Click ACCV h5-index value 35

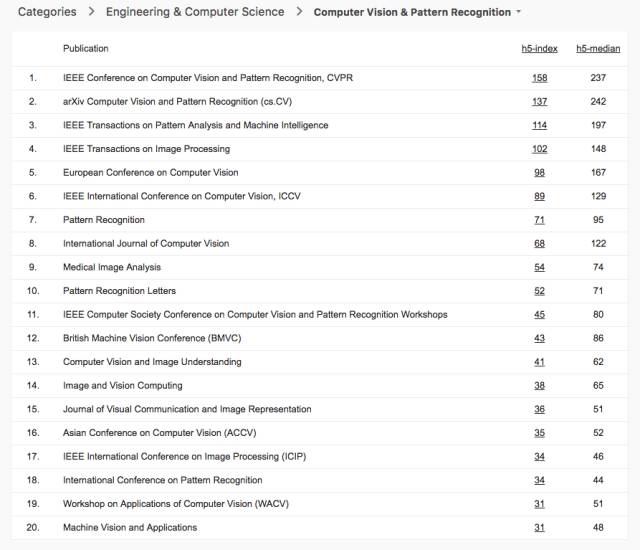click(x=539, y=433)
